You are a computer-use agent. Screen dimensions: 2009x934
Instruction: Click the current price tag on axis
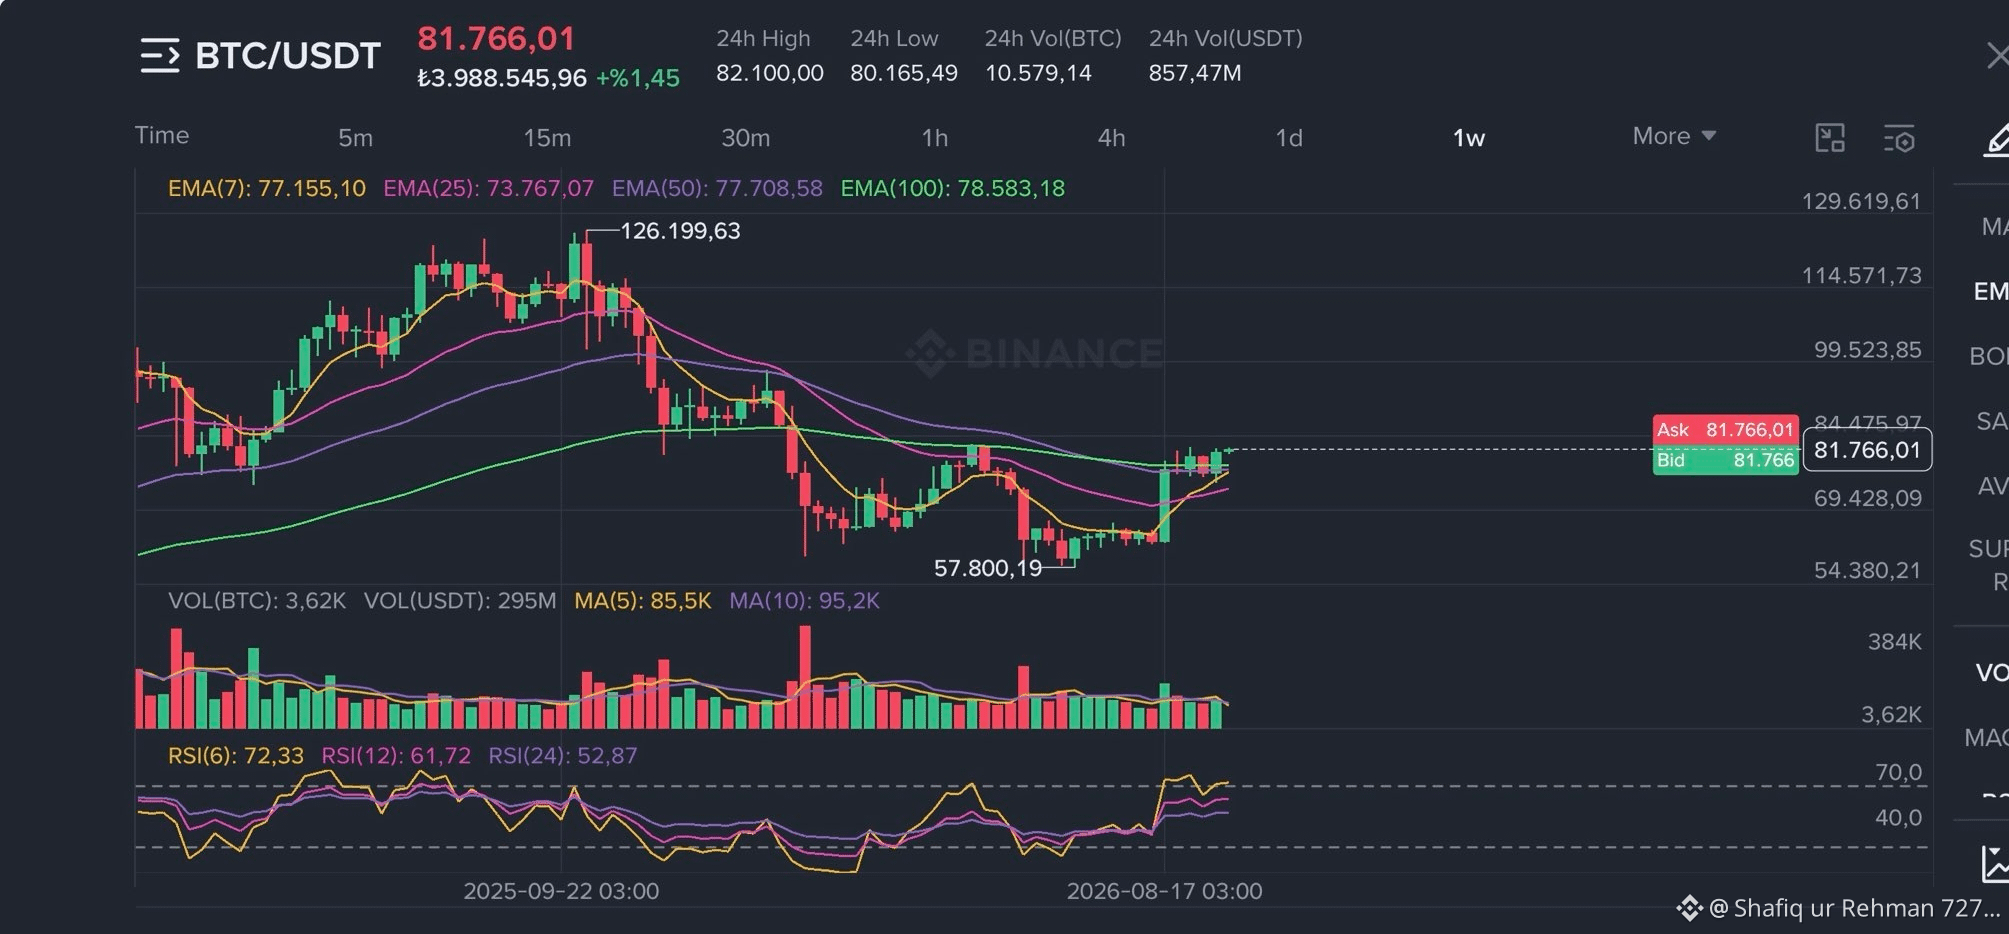click(x=1867, y=450)
